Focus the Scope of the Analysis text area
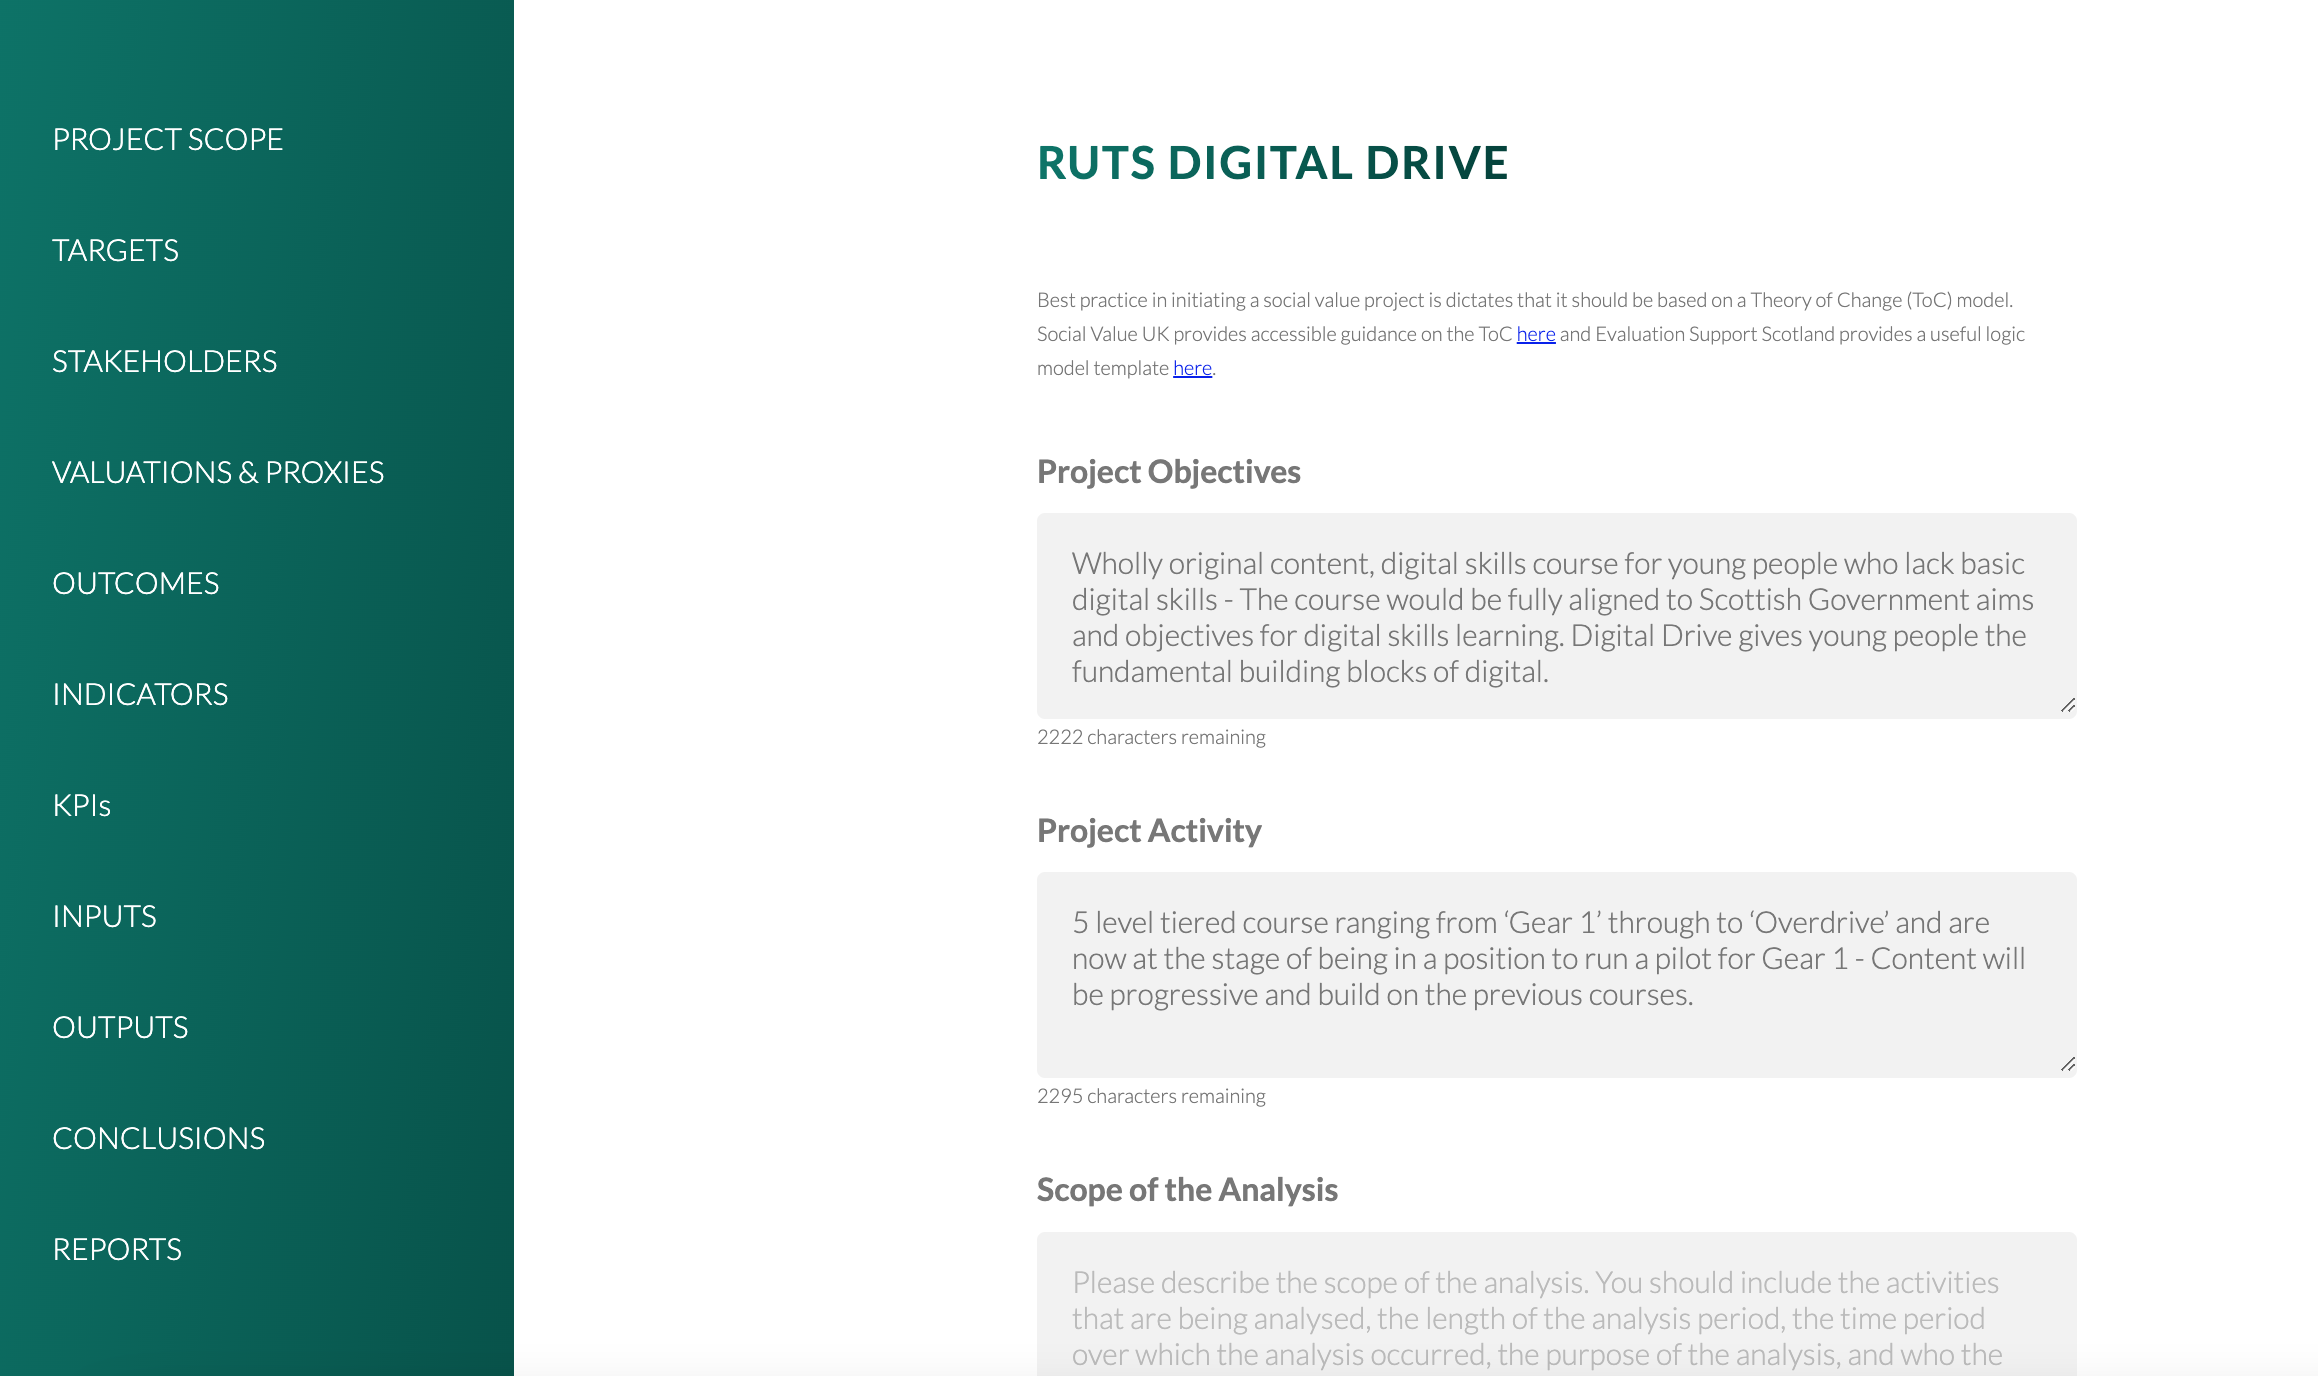This screenshot has width=2318, height=1376. (x=1557, y=1304)
